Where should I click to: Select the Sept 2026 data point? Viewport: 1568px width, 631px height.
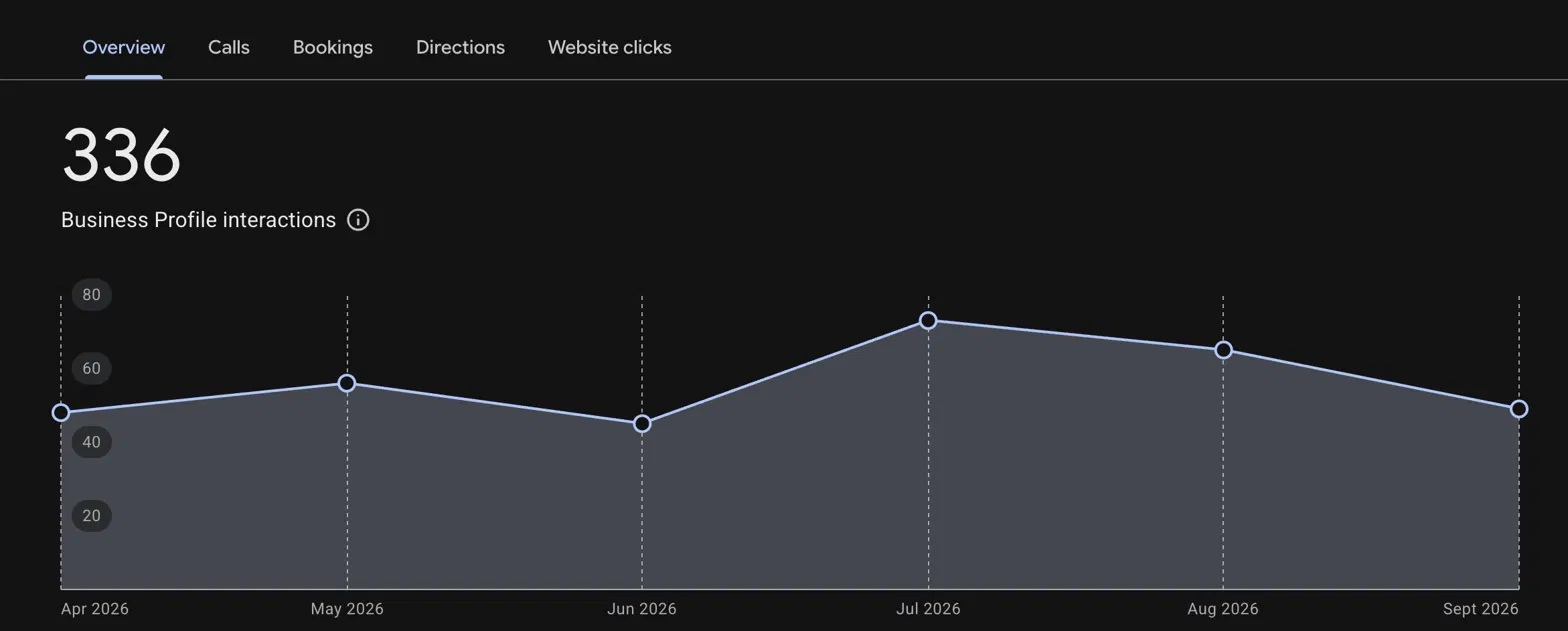1519,409
